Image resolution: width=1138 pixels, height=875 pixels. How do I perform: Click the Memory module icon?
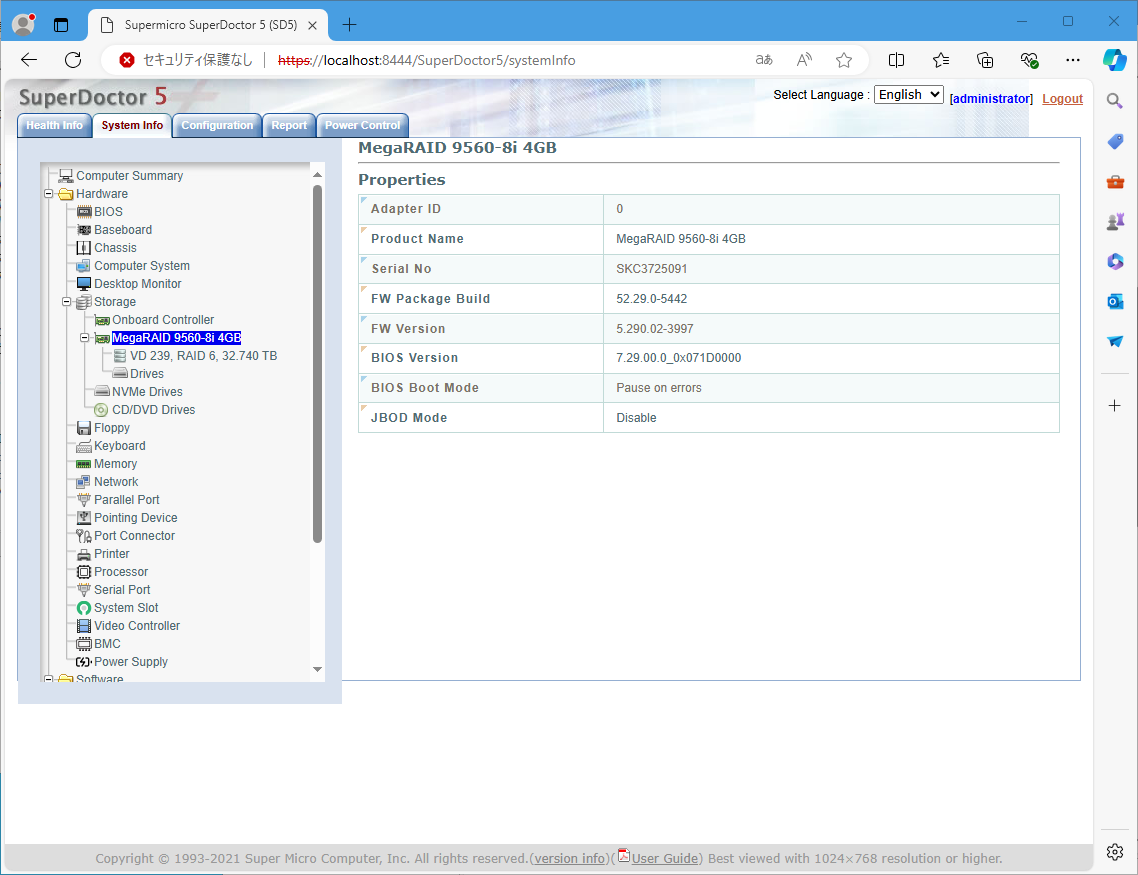point(84,464)
